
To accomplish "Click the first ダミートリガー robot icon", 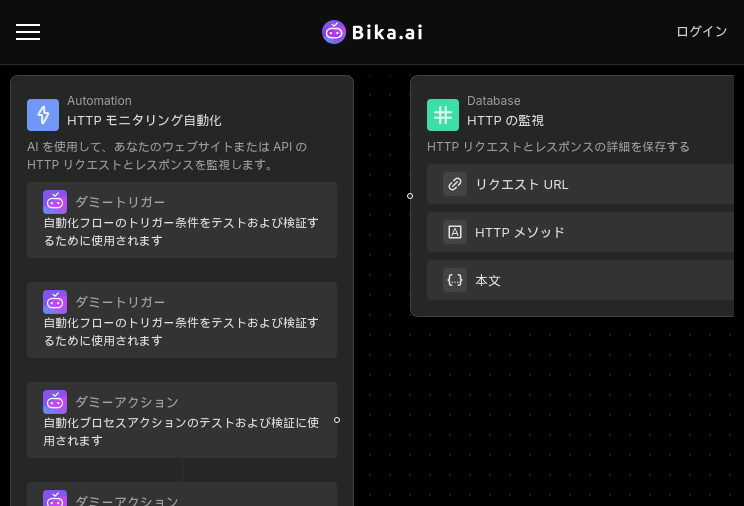I will (55, 202).
